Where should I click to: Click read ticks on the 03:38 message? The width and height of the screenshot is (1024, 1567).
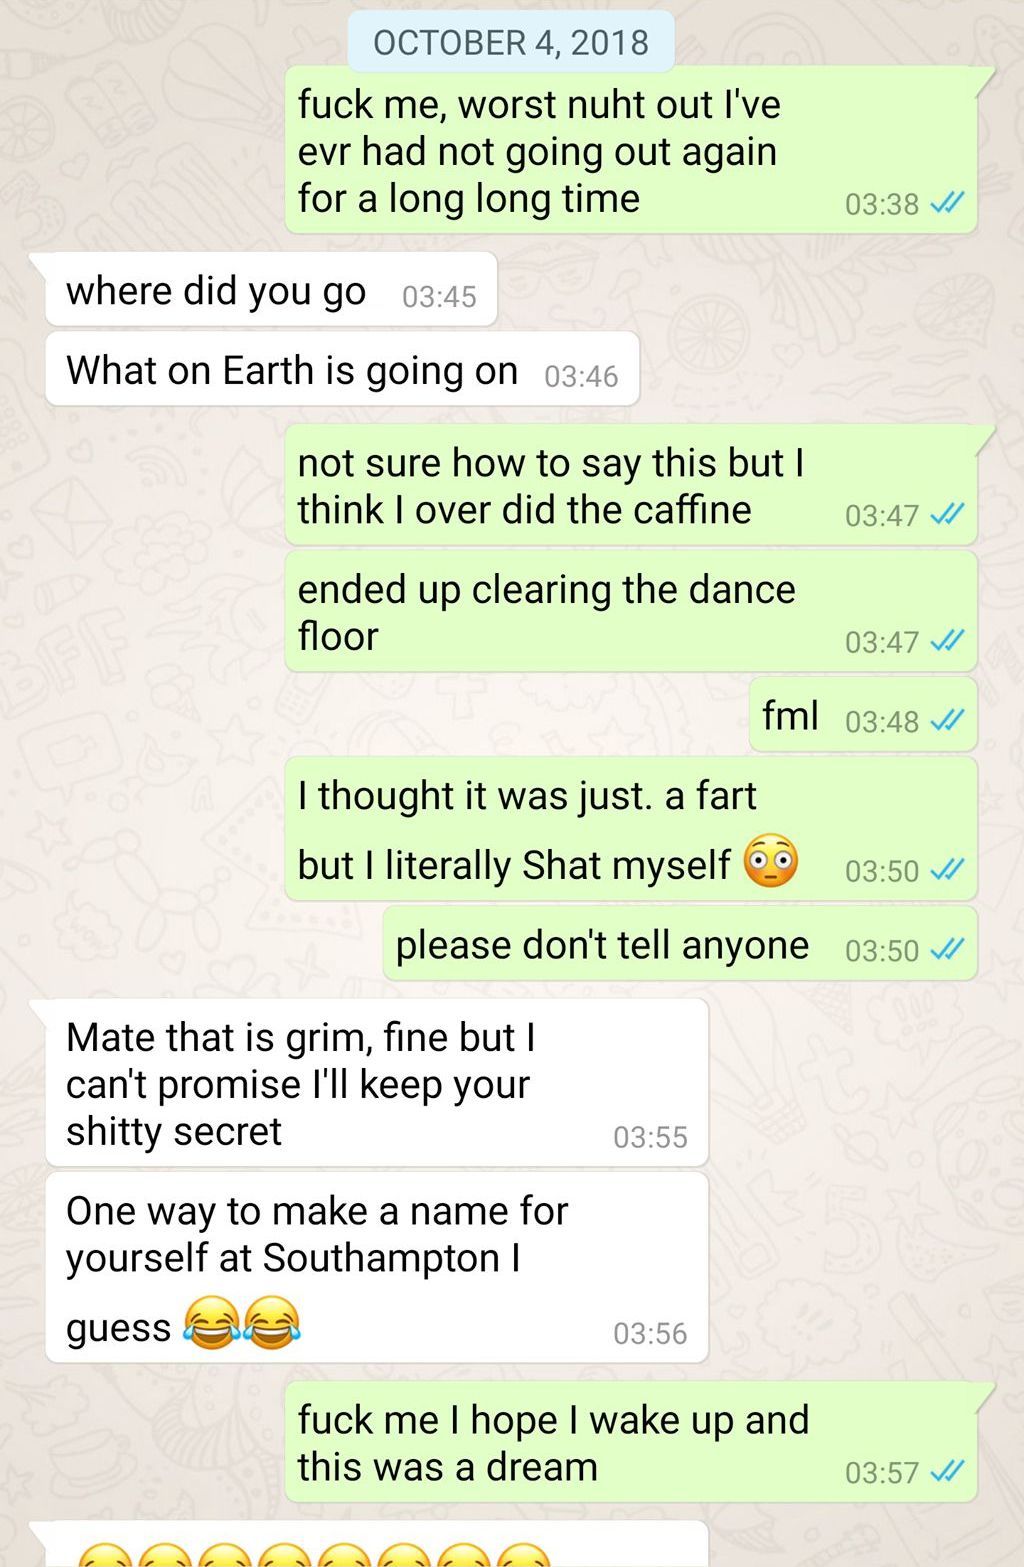(x=946, y=204)
